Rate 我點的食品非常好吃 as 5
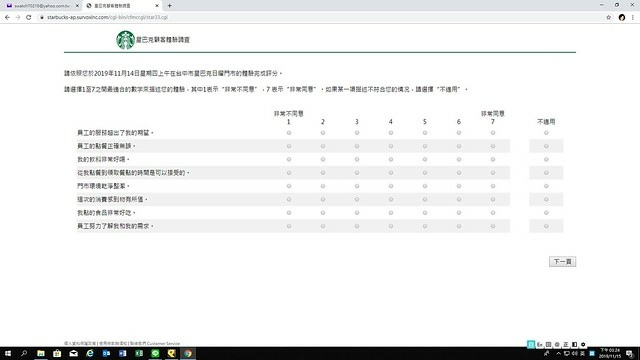The height and width of the screenshot is (360, 640). click(425, 213)
